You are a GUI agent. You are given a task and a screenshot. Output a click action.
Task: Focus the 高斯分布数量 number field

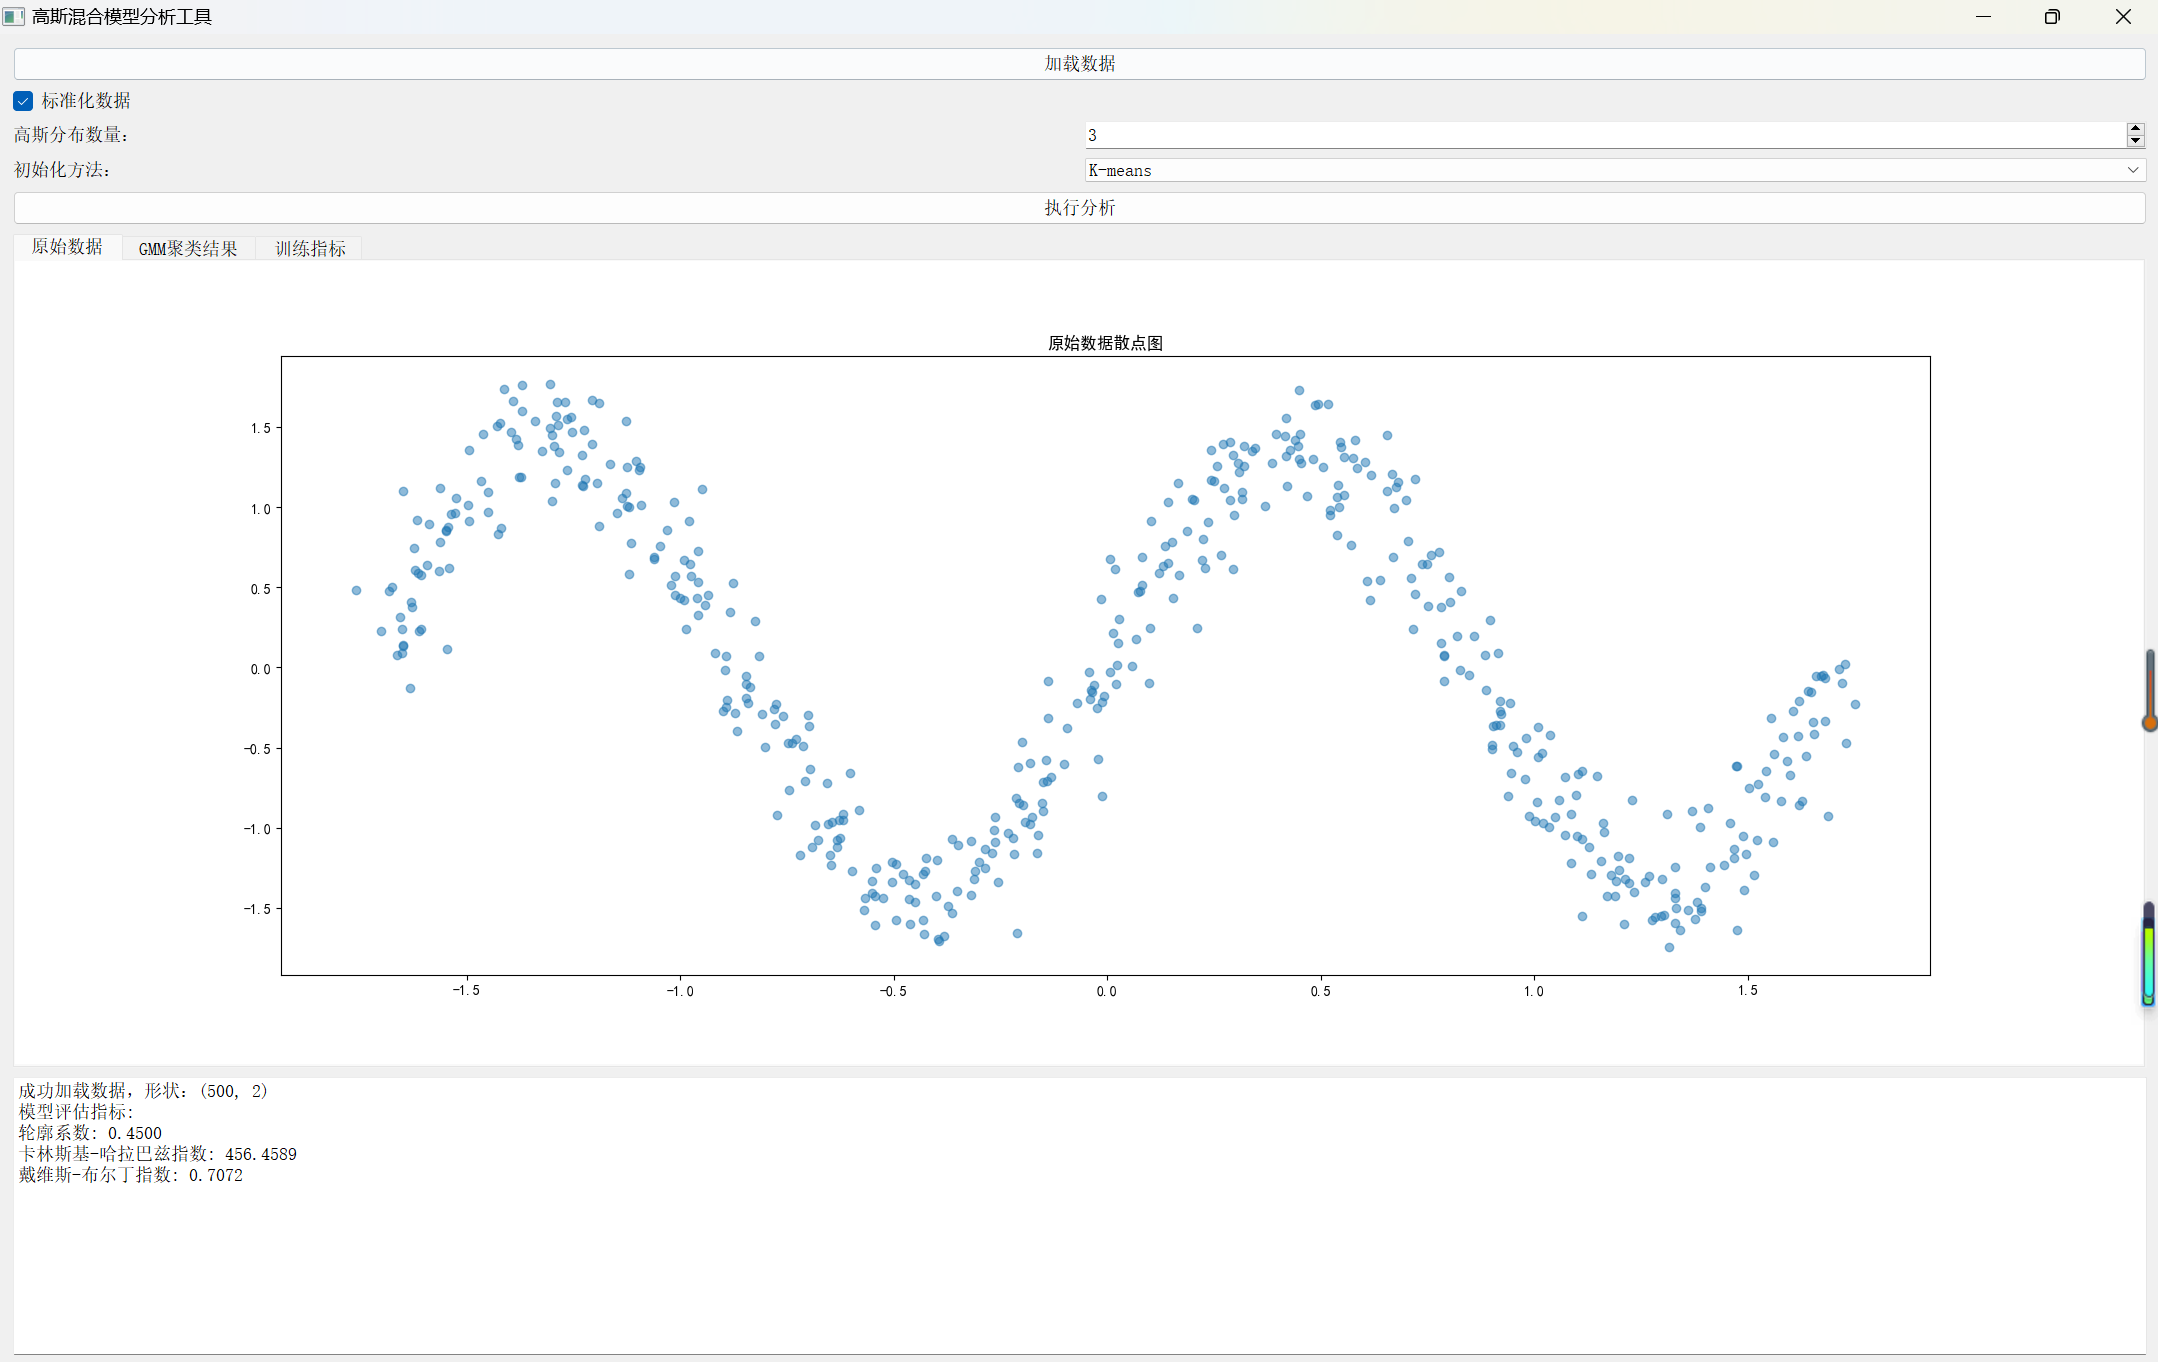[x=1600, y=135]
